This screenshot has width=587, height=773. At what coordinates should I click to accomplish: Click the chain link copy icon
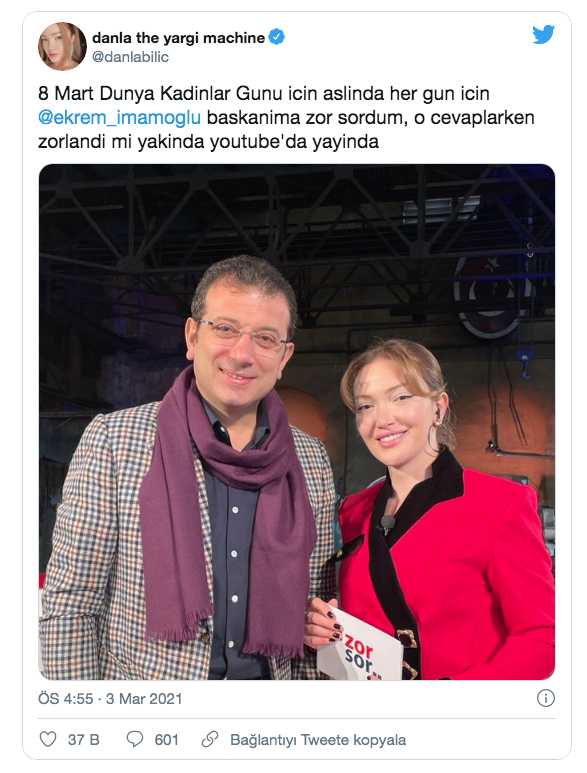(x=210, y=739)
